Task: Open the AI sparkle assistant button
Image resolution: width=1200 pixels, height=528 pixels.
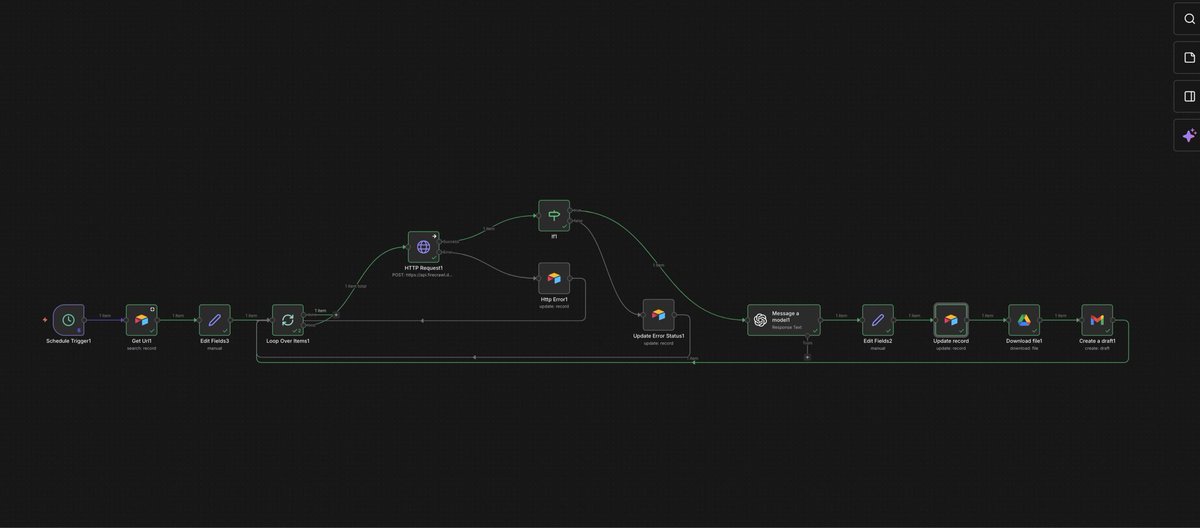Action: [x=1189, y=135]
